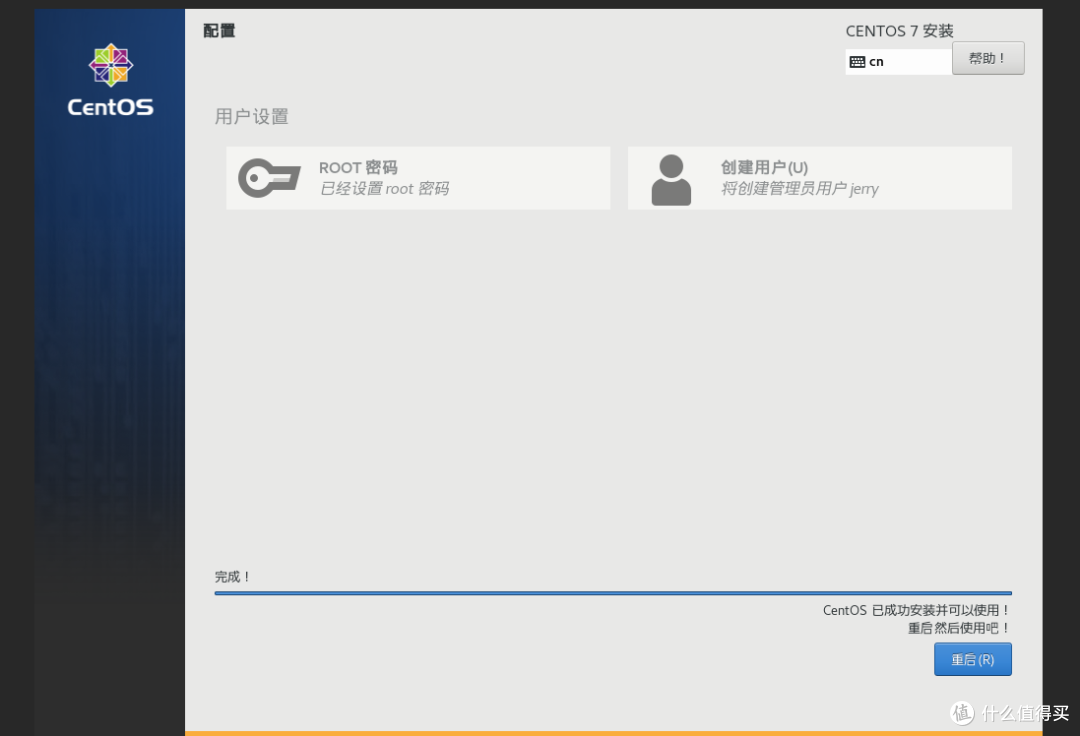Image resolution: width=1080 pixels, height=736 pixels.
Task: Open the ROOT 密码 settings tile
Action: pos(418,178)
